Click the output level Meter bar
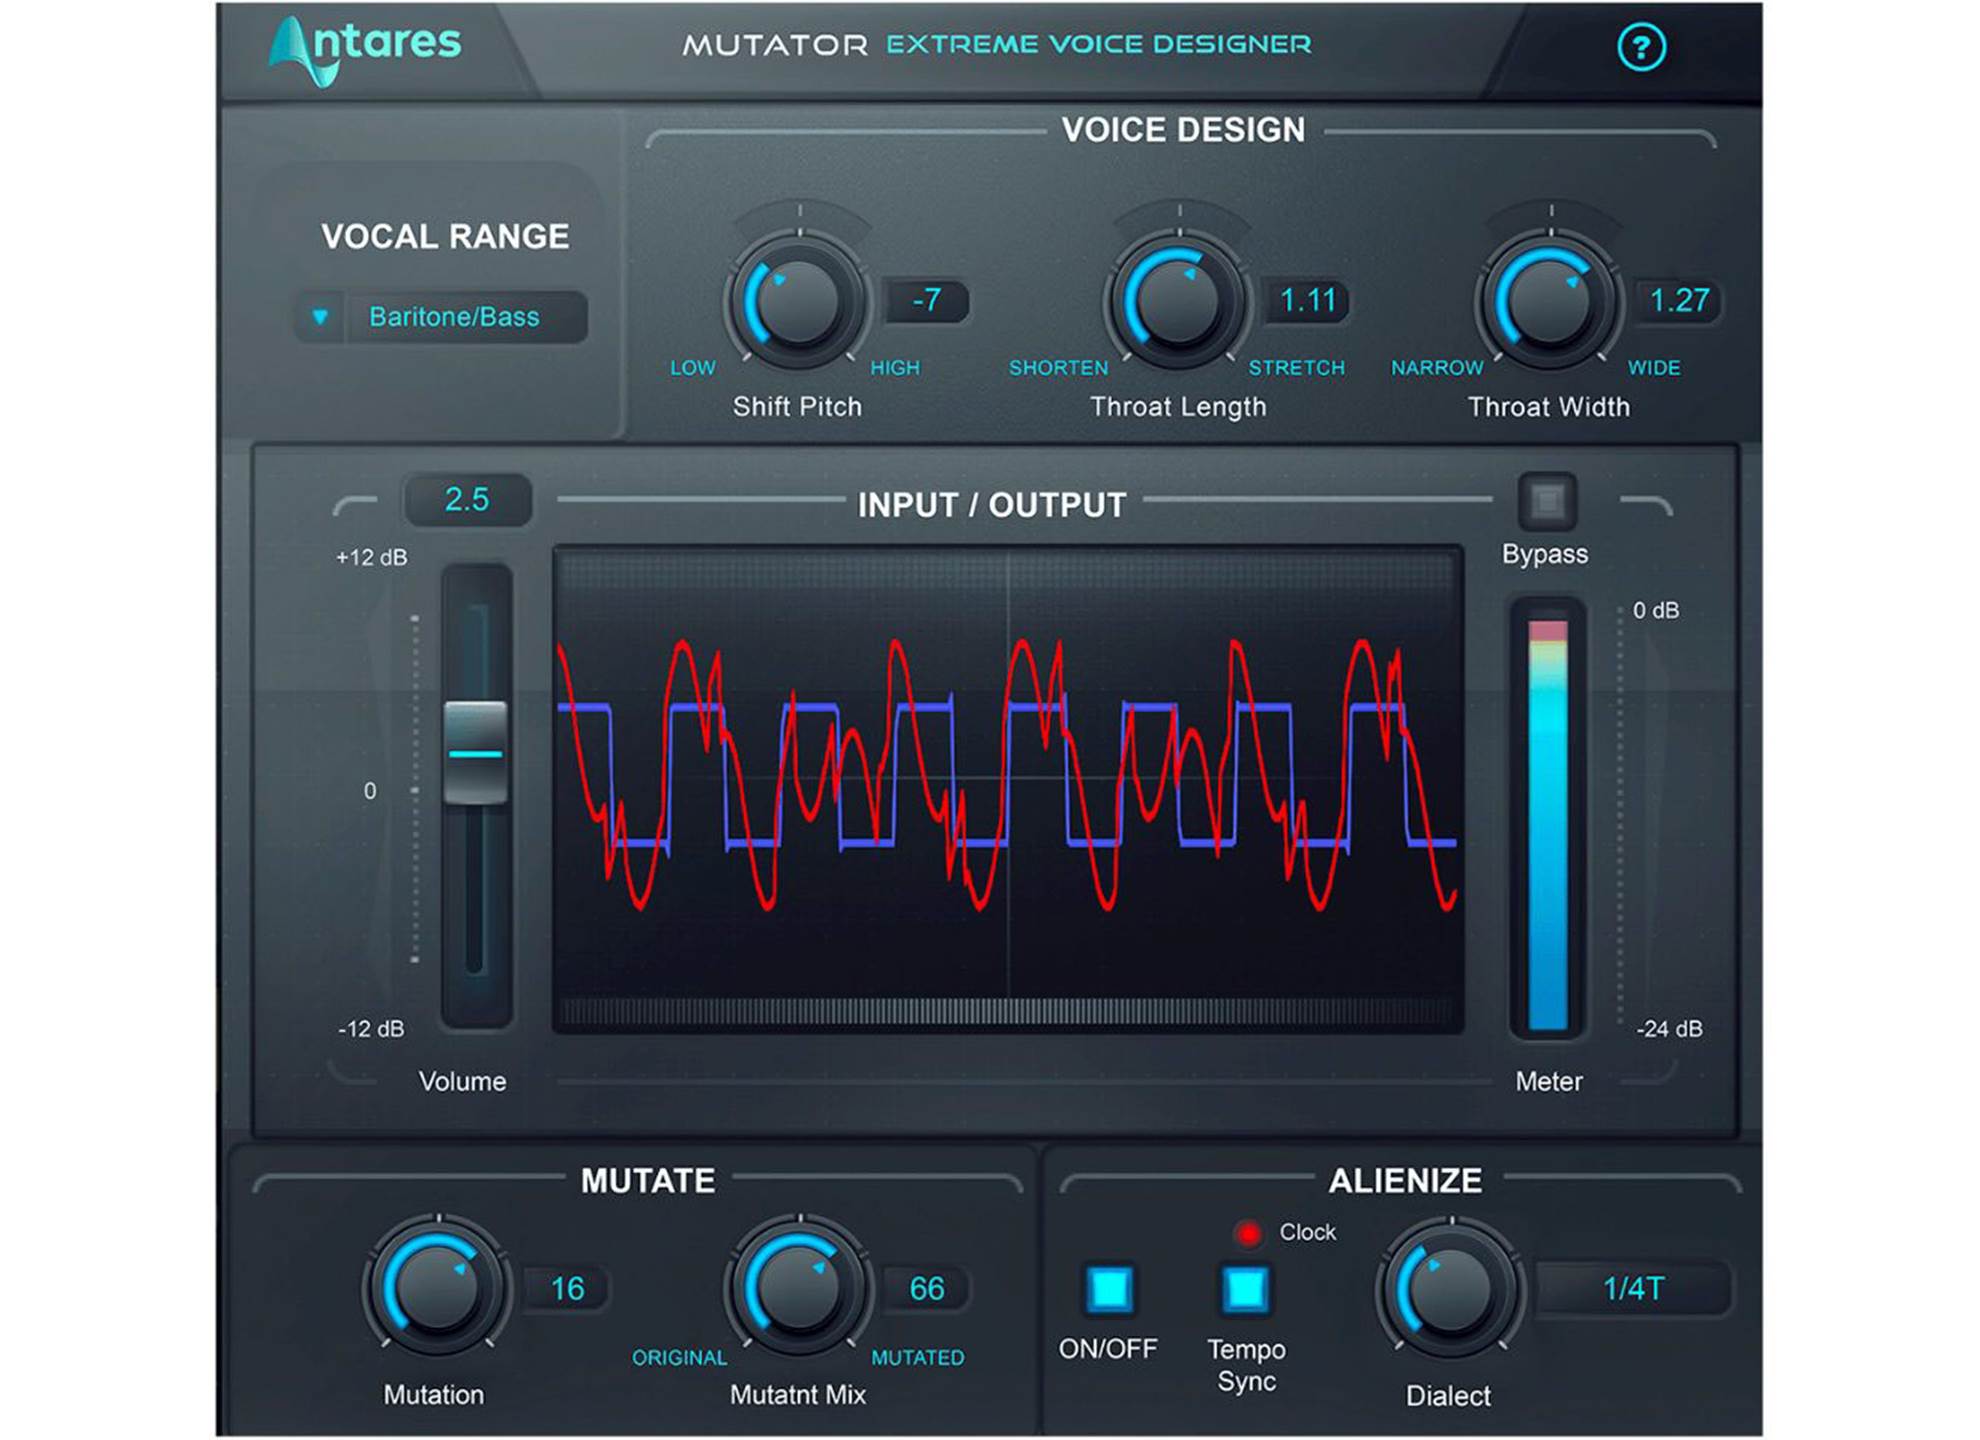The width and height of the screenshot is (1980, 1440). pos(1547,823)
